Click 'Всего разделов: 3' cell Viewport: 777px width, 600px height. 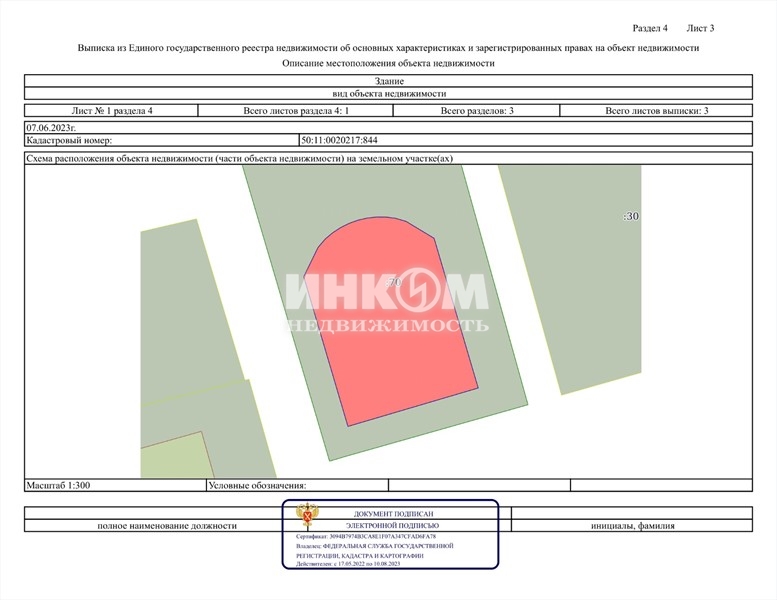(x=477, y=110)
